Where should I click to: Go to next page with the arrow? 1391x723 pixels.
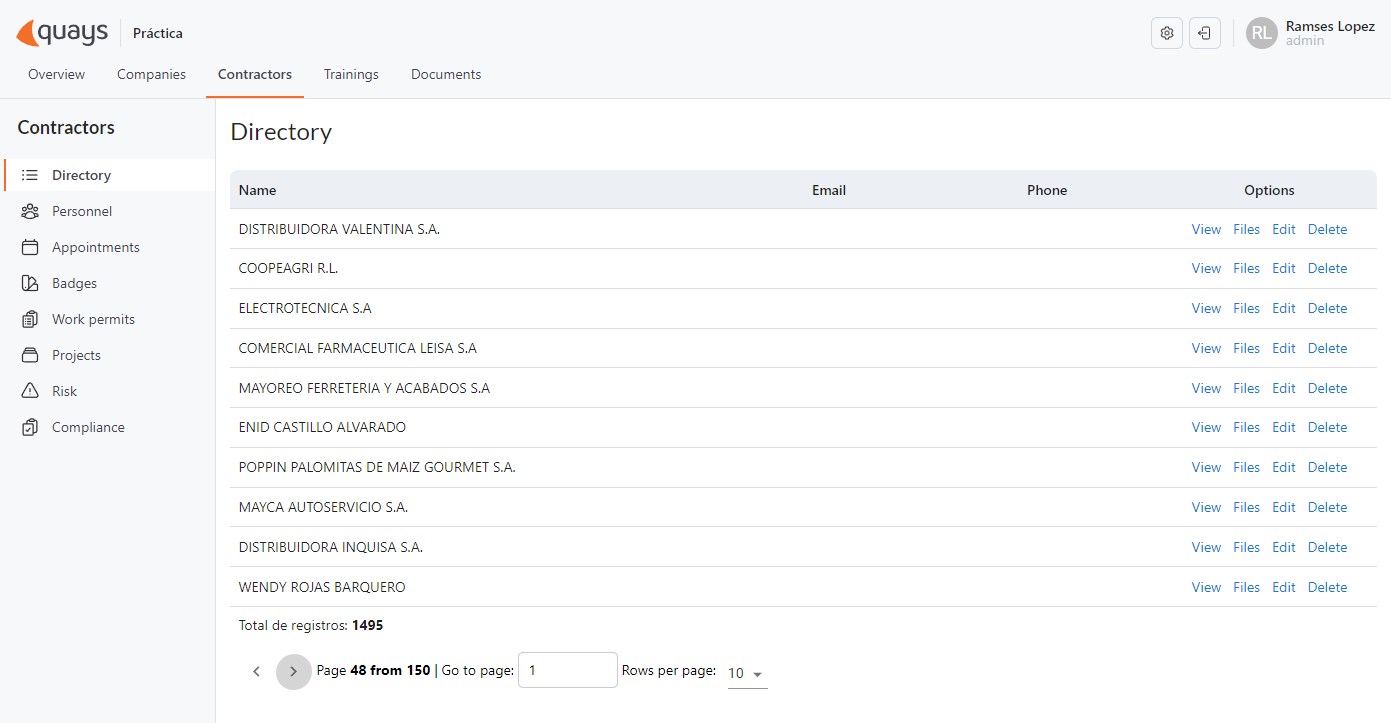click(x=293, y=671)
